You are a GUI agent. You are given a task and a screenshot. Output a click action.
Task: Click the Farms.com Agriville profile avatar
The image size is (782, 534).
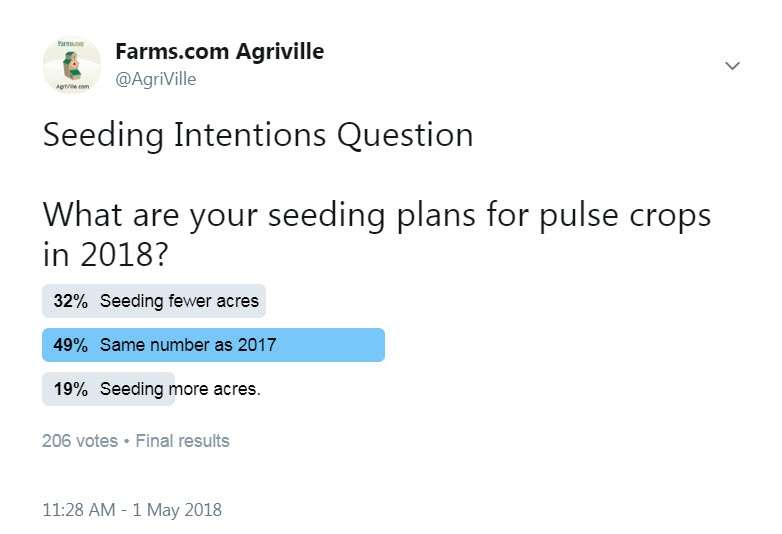point(72,65)
